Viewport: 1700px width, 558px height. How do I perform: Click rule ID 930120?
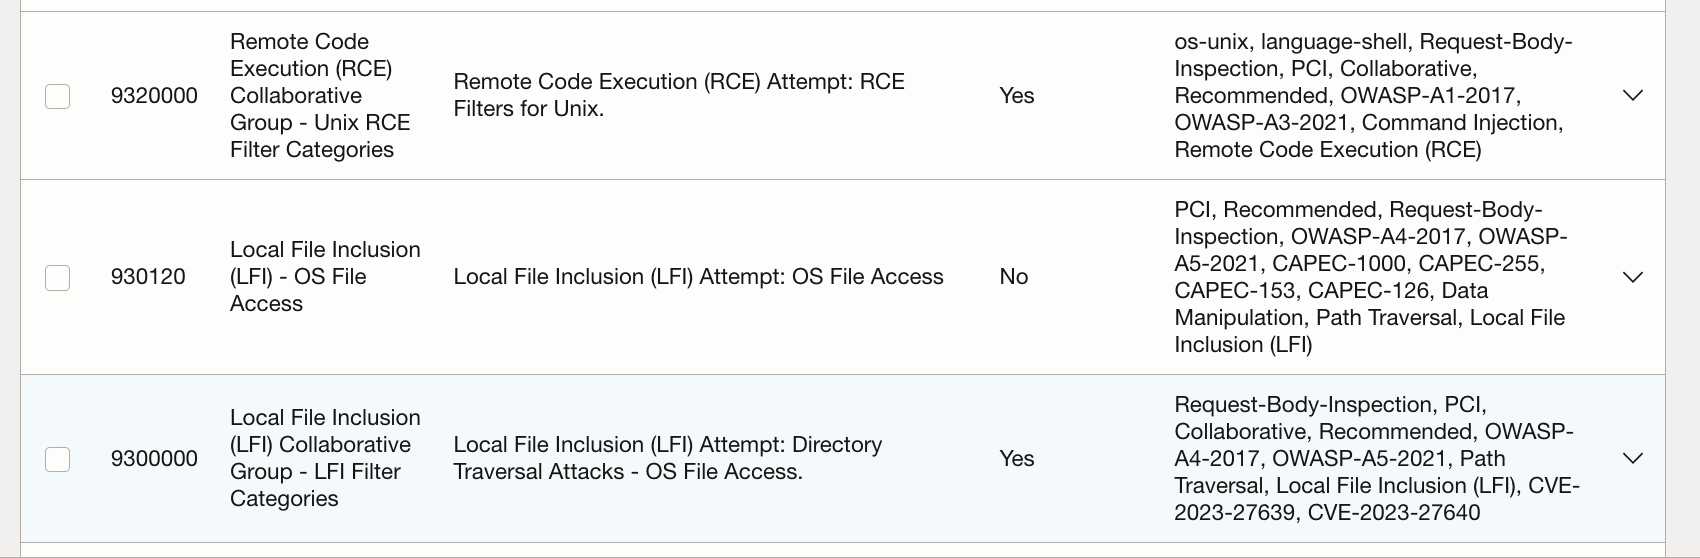pos(148,277)
